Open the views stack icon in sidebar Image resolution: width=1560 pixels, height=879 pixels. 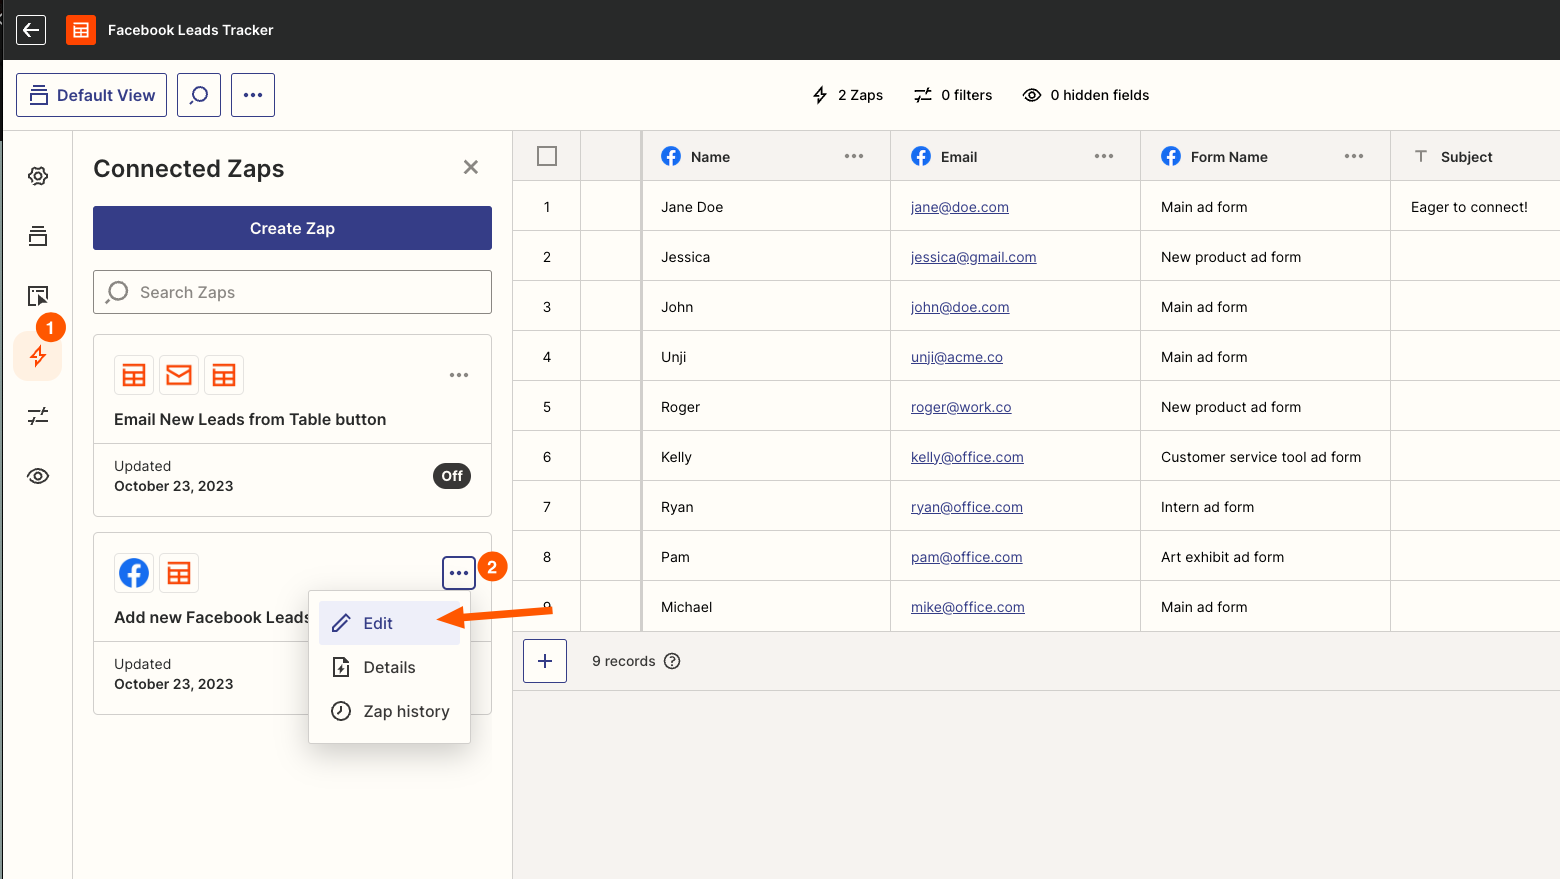38,236
